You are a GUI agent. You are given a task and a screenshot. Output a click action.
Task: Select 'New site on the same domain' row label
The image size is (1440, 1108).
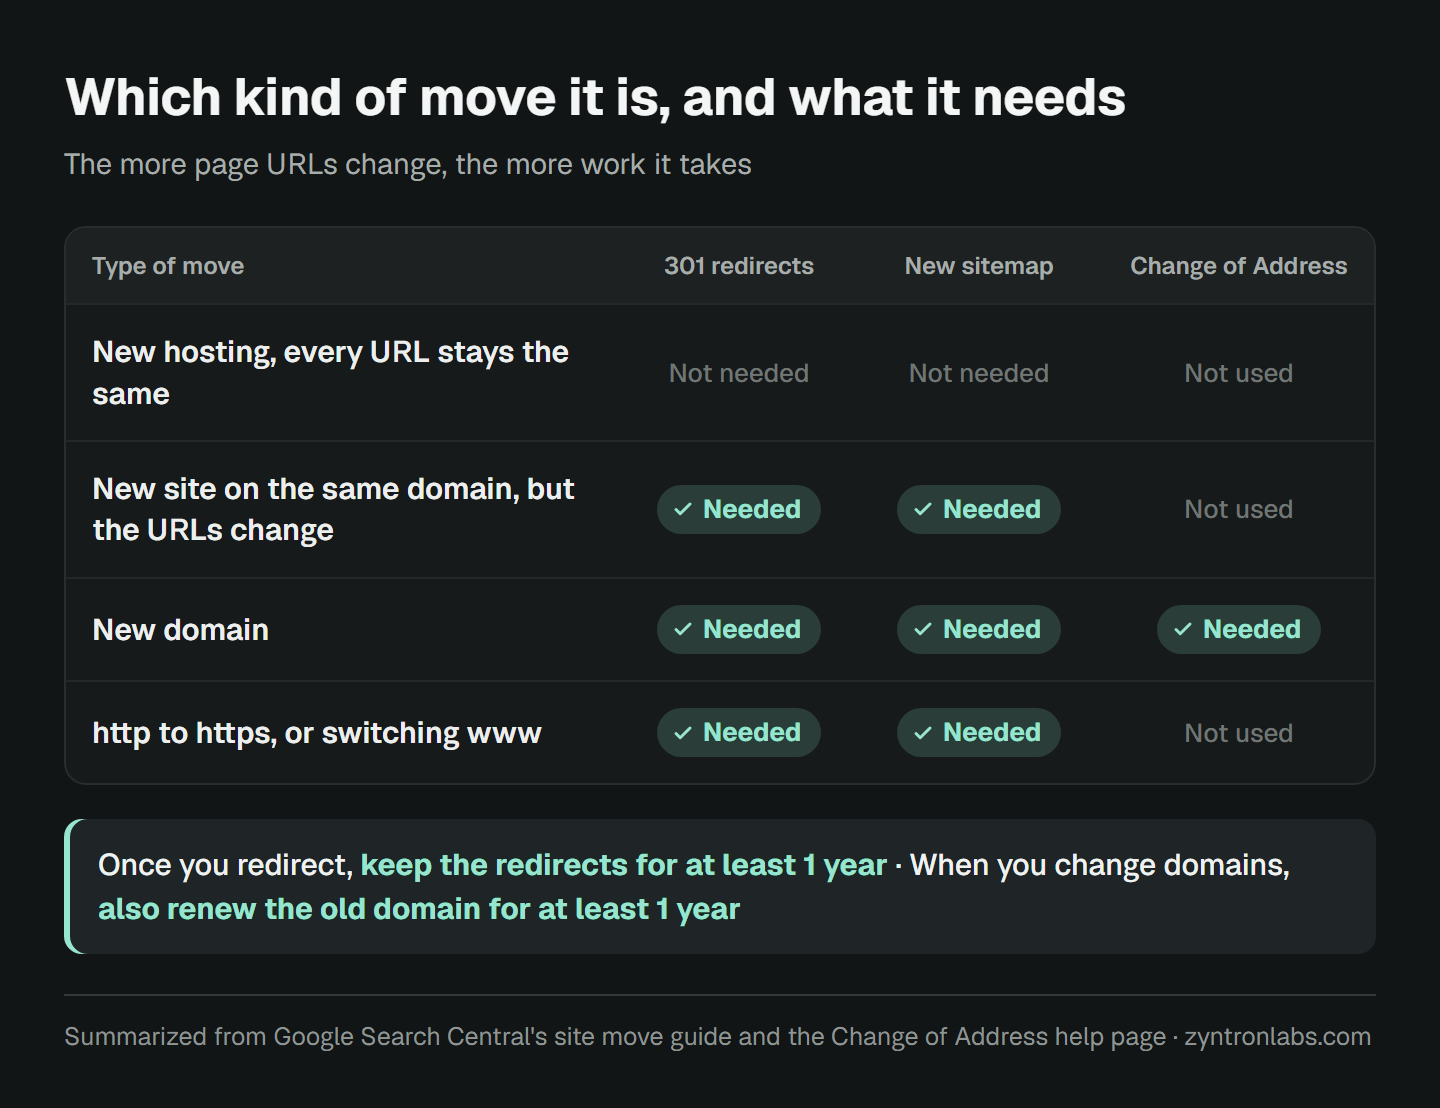tap(334, 510)
